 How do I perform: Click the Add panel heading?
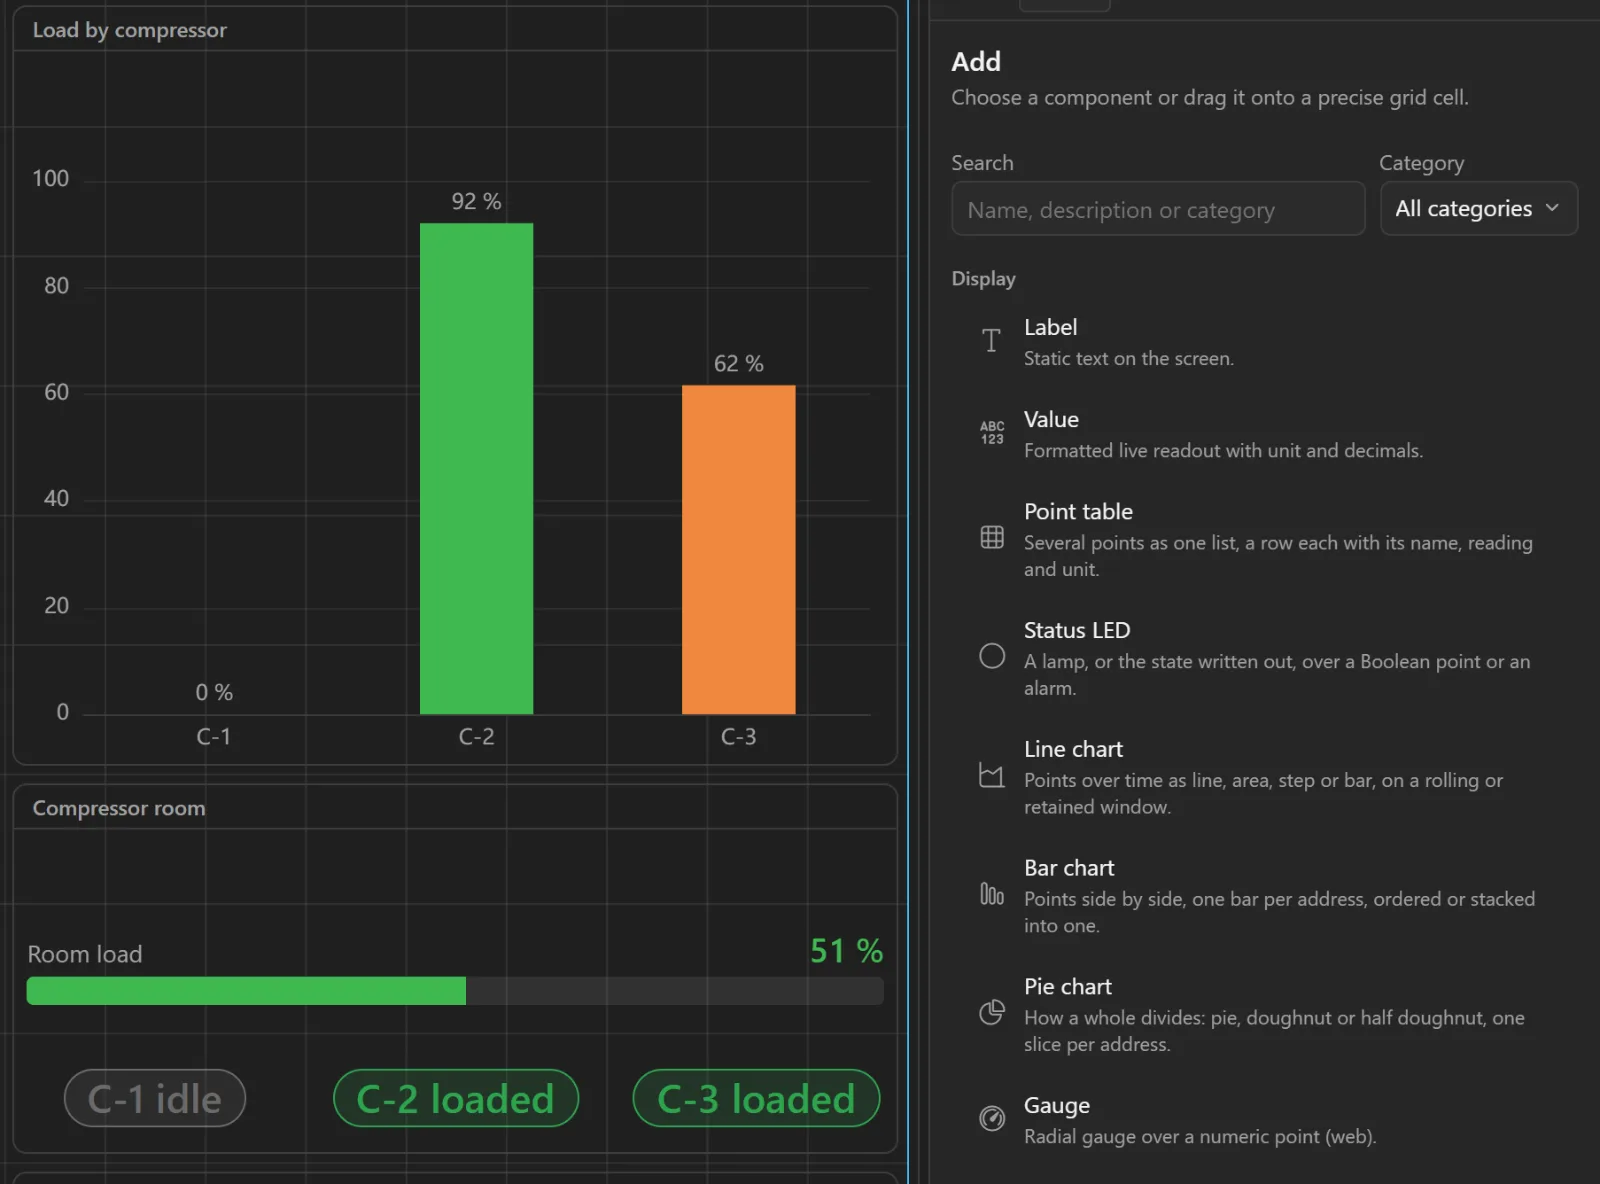[976, 62]
